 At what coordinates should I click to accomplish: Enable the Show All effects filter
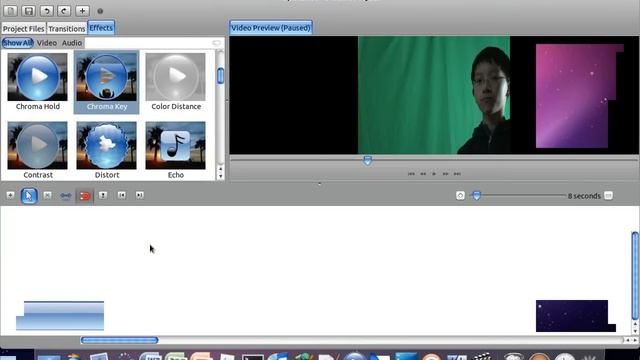point(18,43)
